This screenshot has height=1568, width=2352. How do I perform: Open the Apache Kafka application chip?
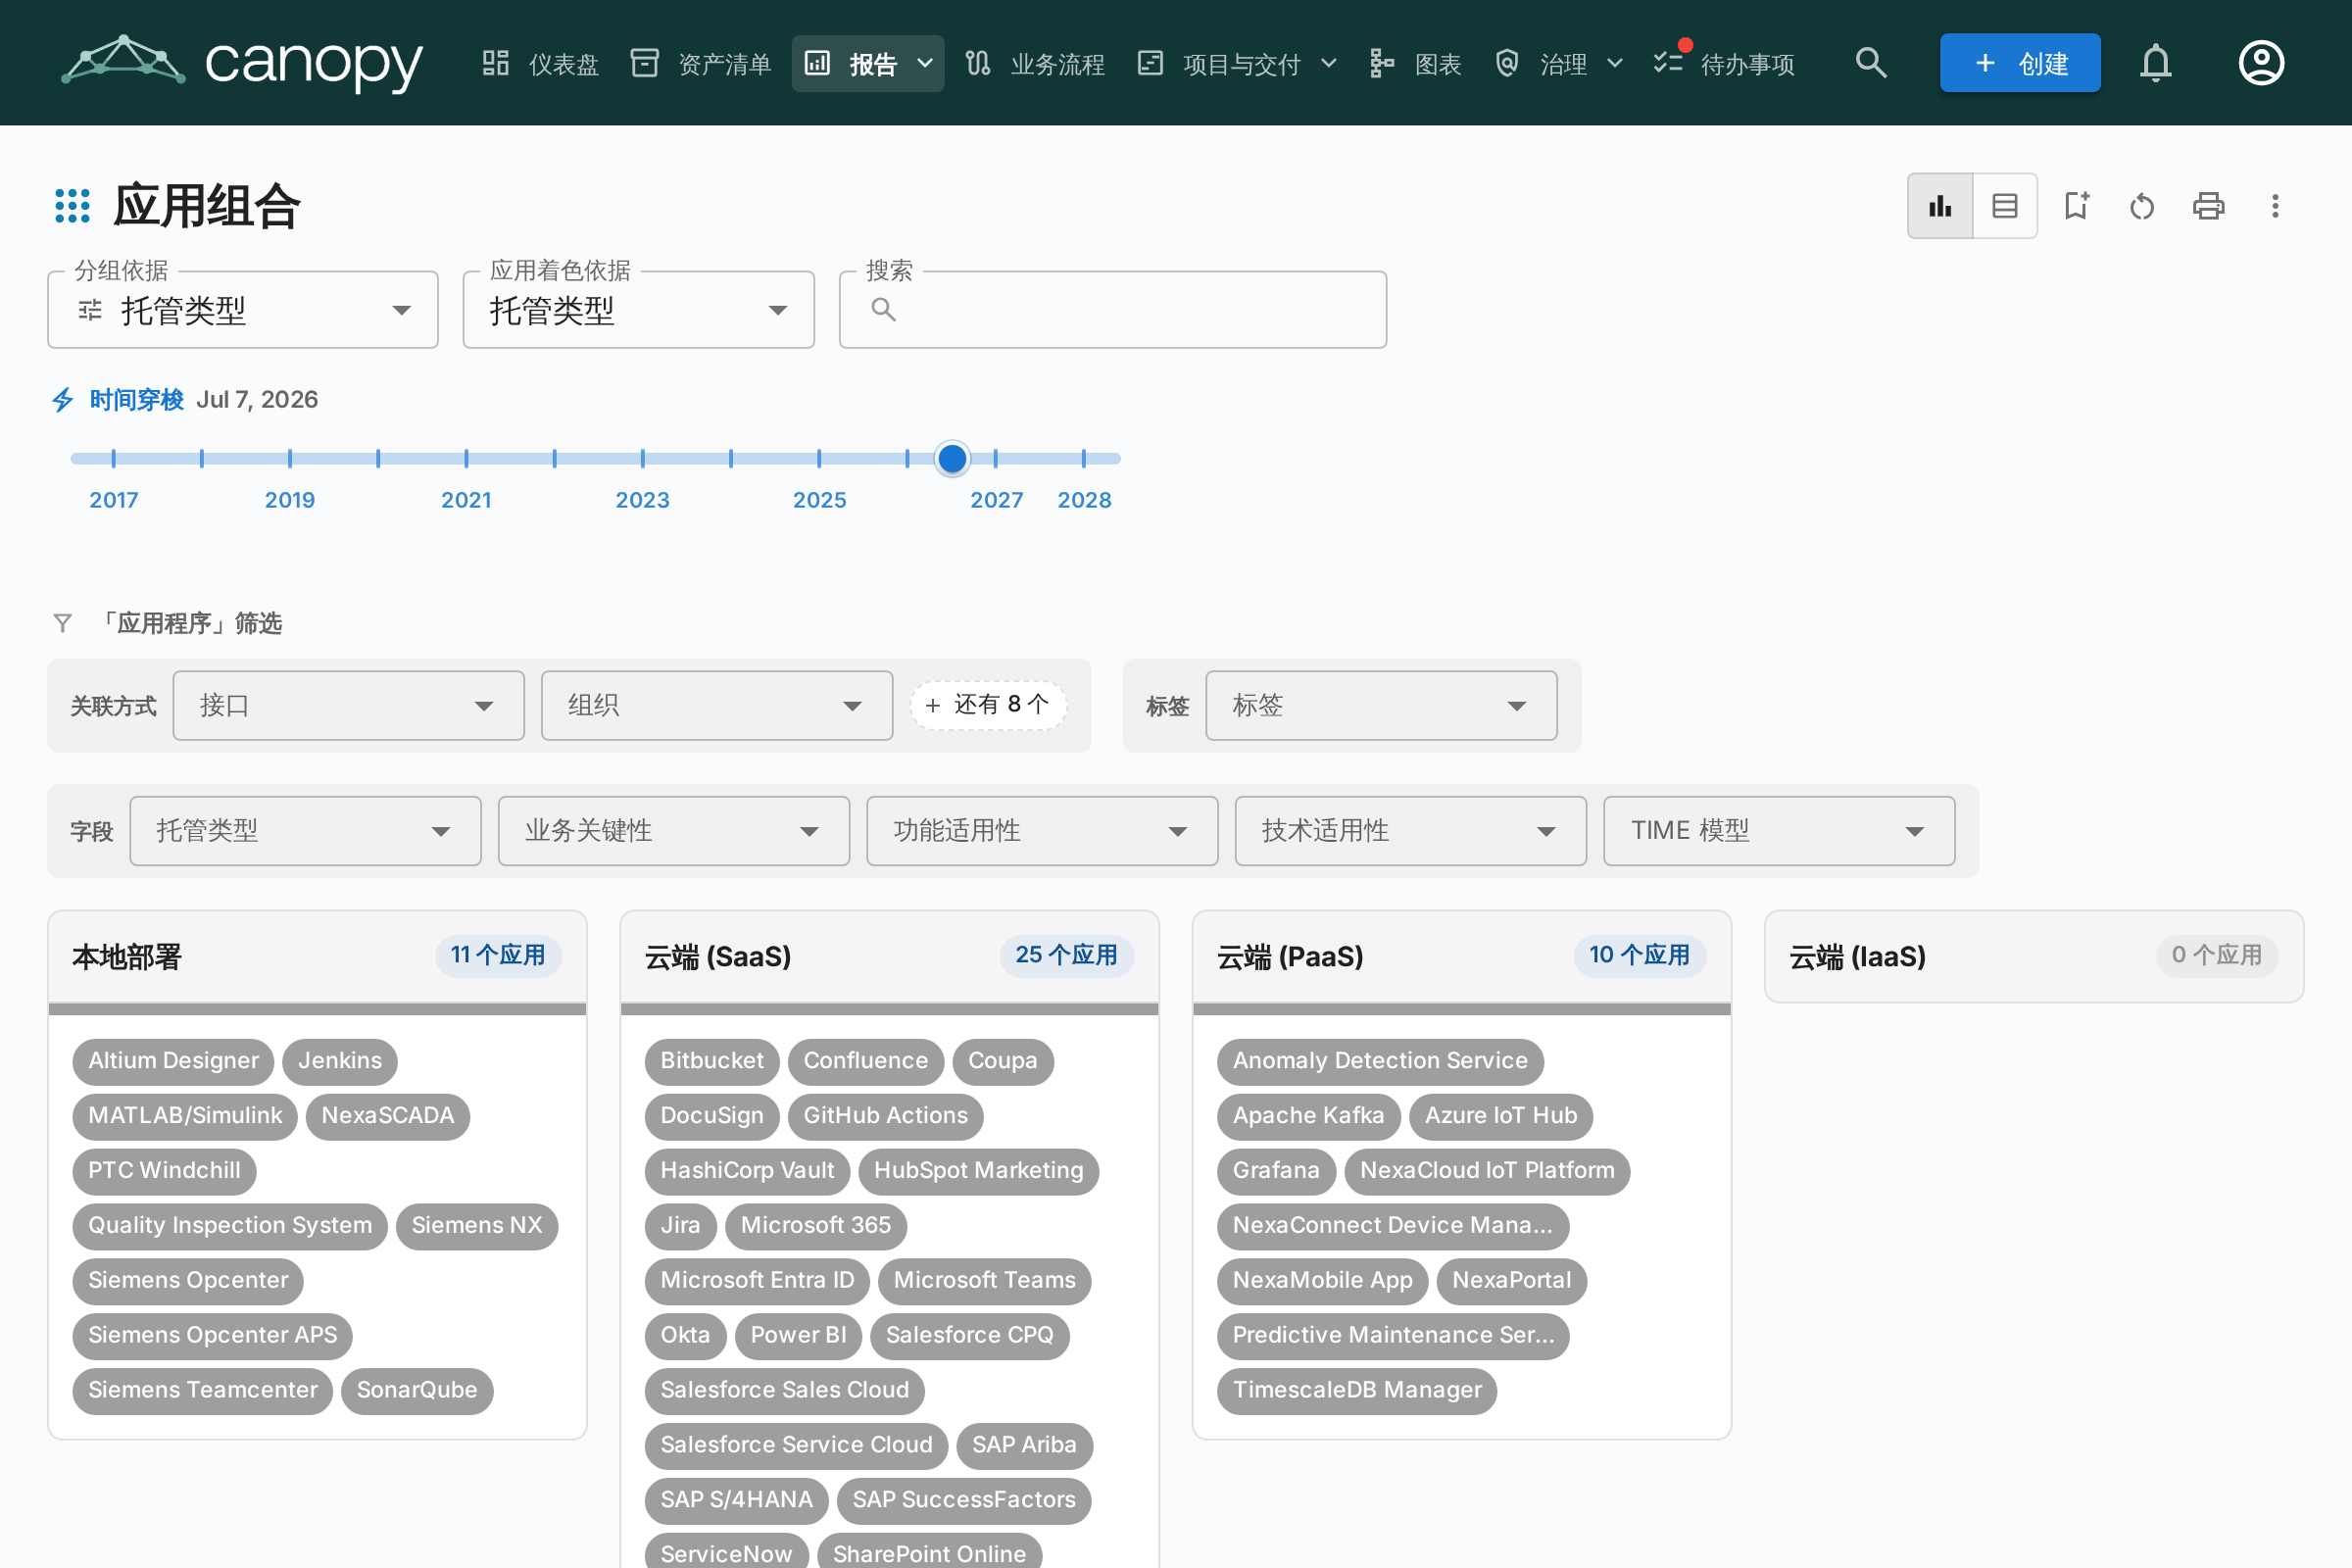[x=1309, y=1116]
